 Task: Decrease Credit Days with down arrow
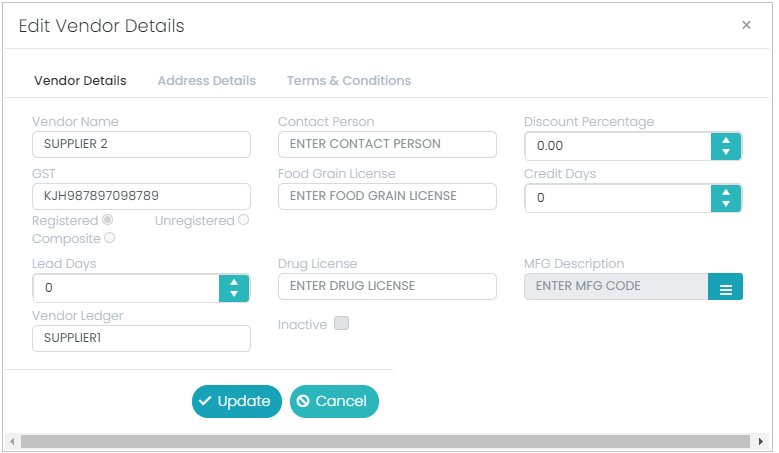click(726, 204)
